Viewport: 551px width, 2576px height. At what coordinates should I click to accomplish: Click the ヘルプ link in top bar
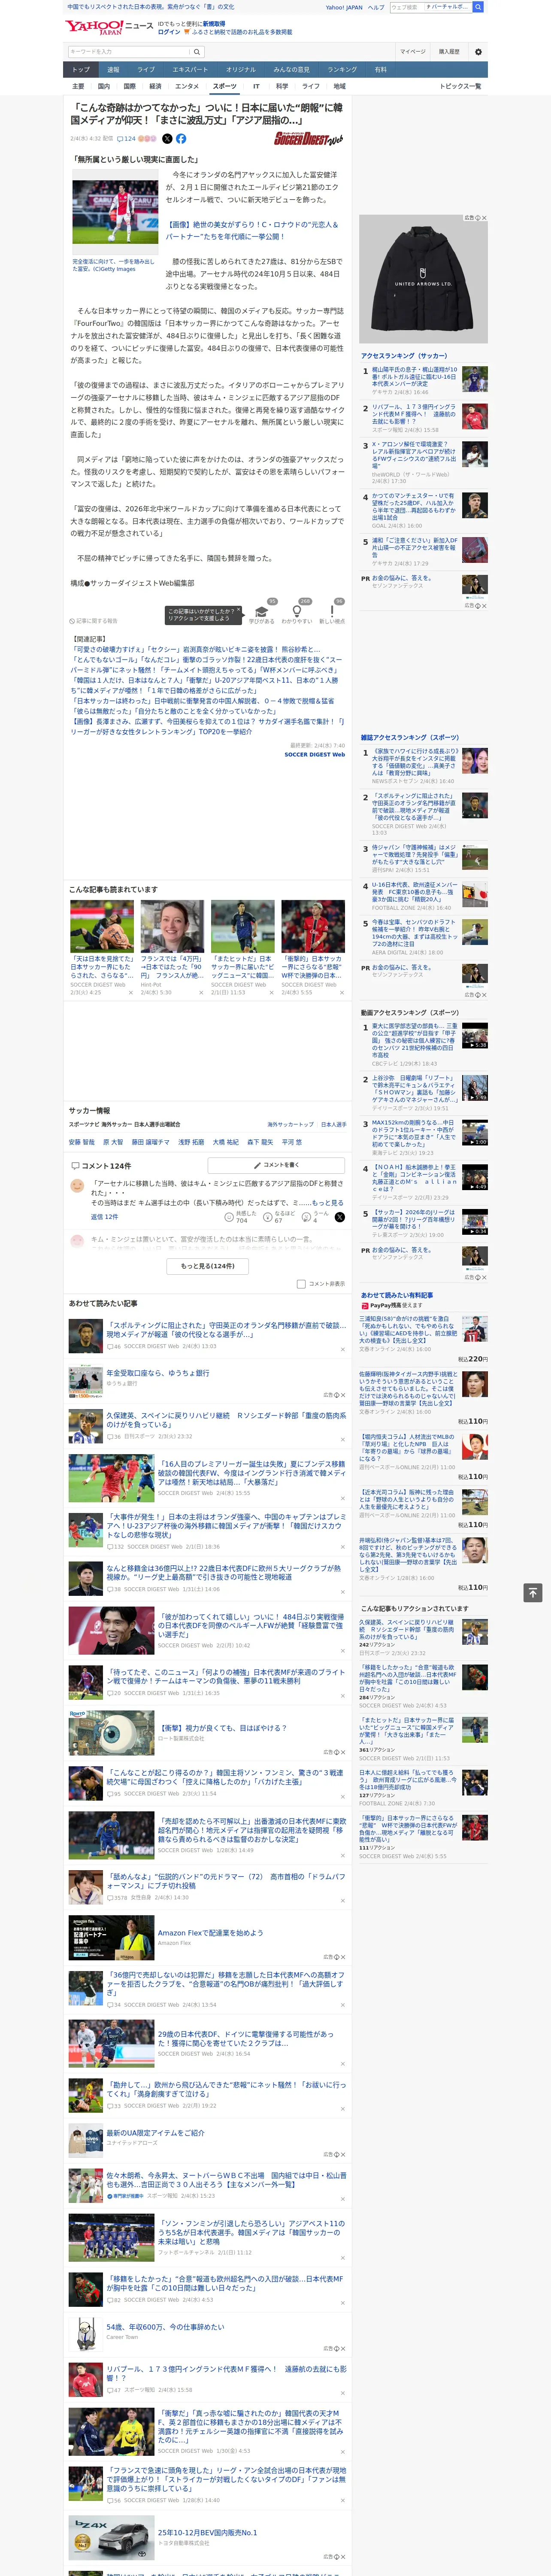pyautogui.click(x=375, y=7)
